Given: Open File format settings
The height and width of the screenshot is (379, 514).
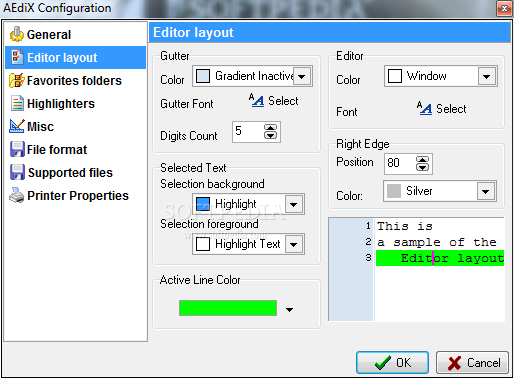Looking at the screenshot, I should tap(76, 150).
